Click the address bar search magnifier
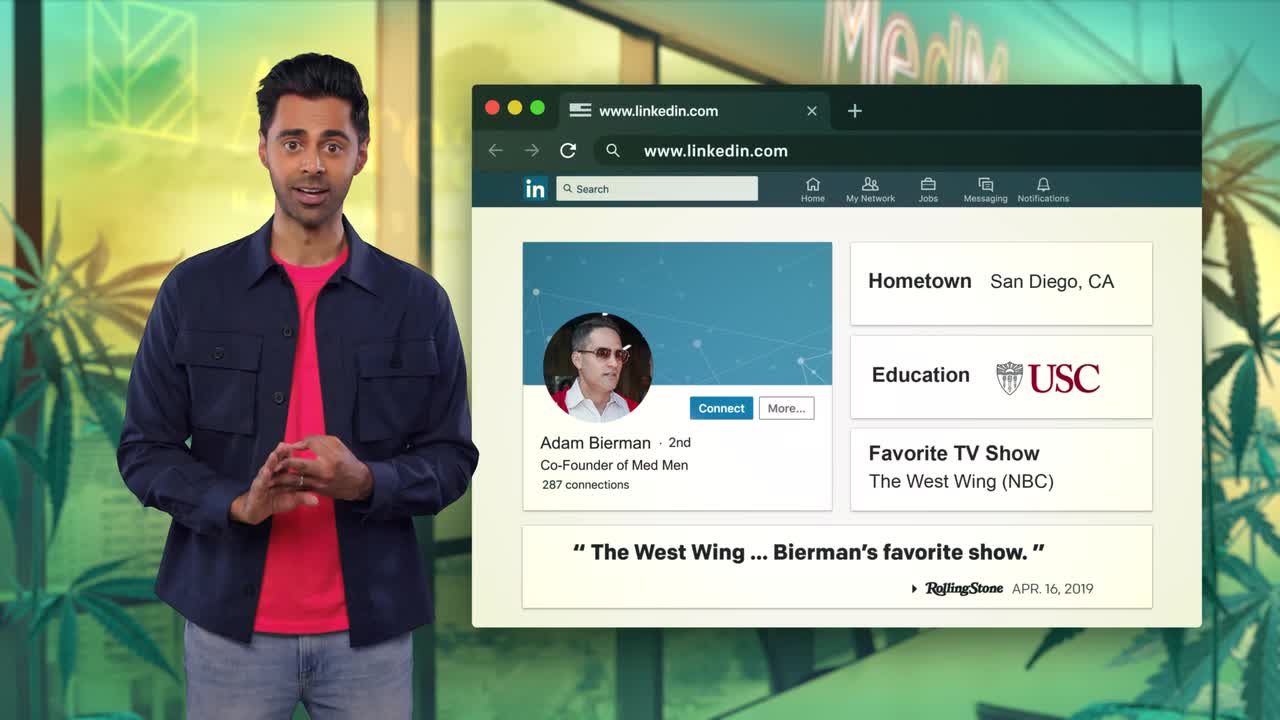1280x720 pixels. coord(613,150)
